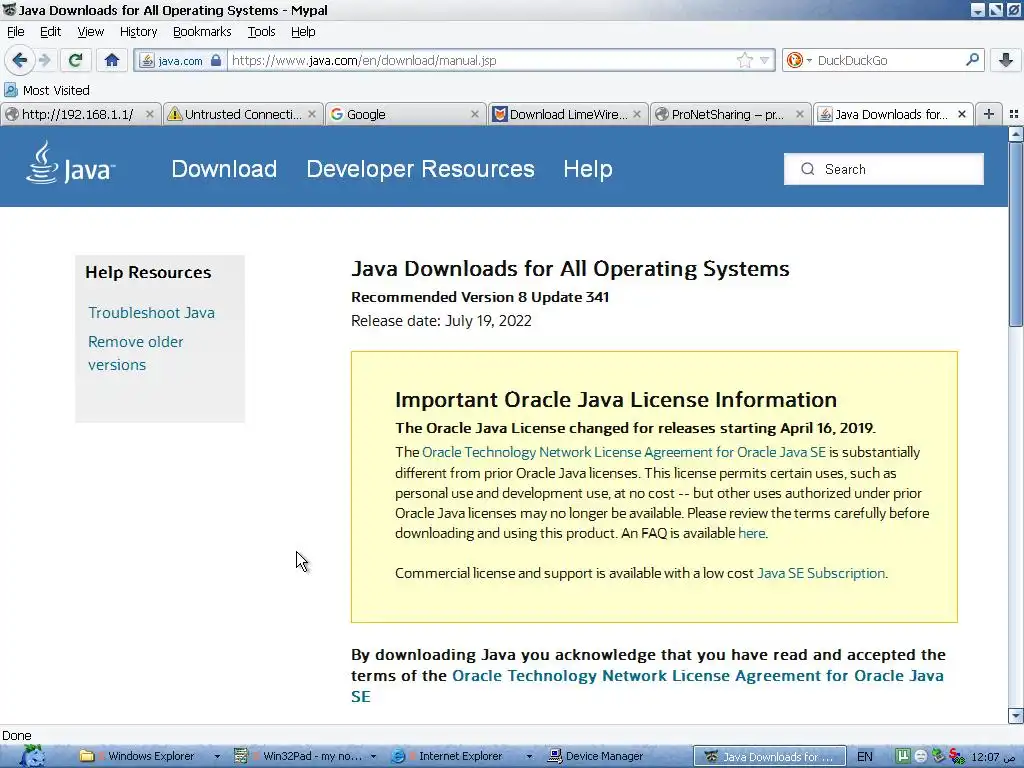The width and height of the screenshot is (1024, 768).
Task: Click the vertical scrollbar thumb
Action: 1016,234
